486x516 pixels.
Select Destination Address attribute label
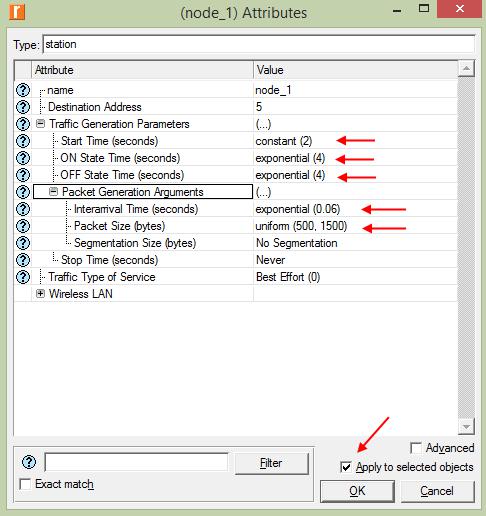pyautogui.click(x=95, y=107)
